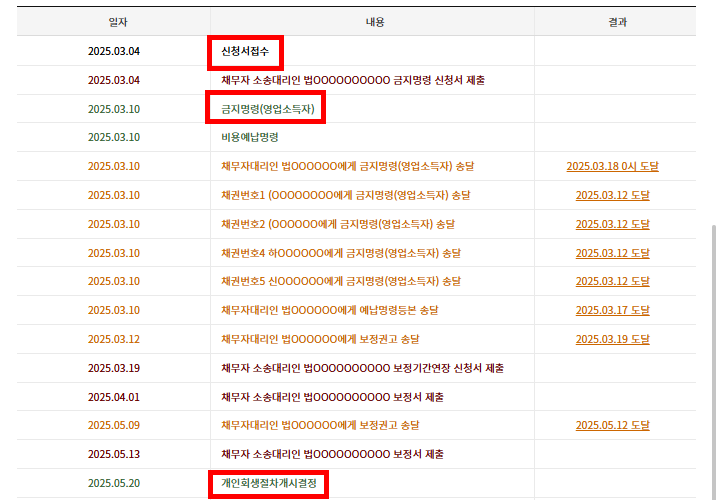Select the 2025.05.13 보정서 제출 row
Screen dimensions: 724x500
coord(332,455)
